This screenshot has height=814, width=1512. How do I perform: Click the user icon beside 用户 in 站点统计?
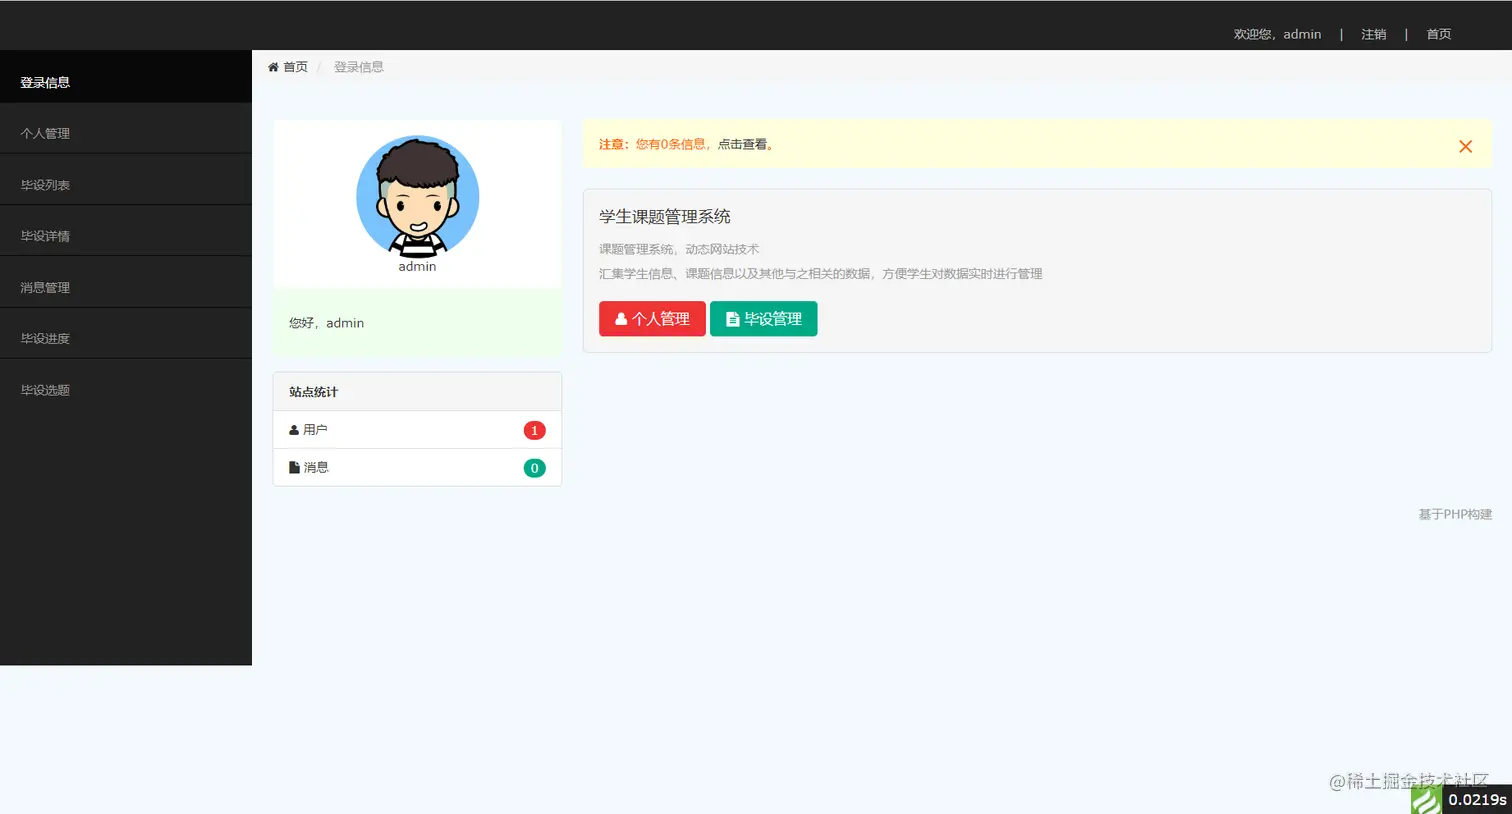294,429
